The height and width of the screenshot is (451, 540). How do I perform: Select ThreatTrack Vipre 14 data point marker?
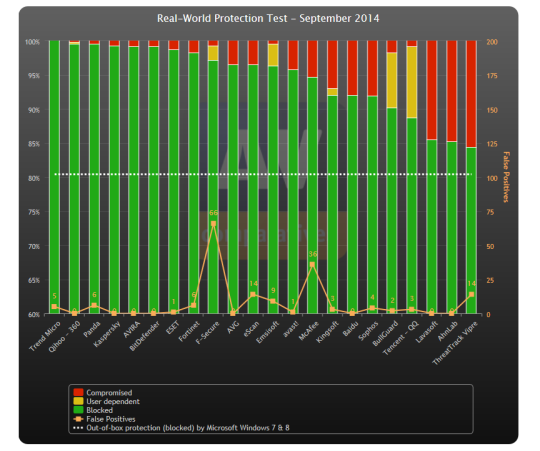(x=471, y=294)
